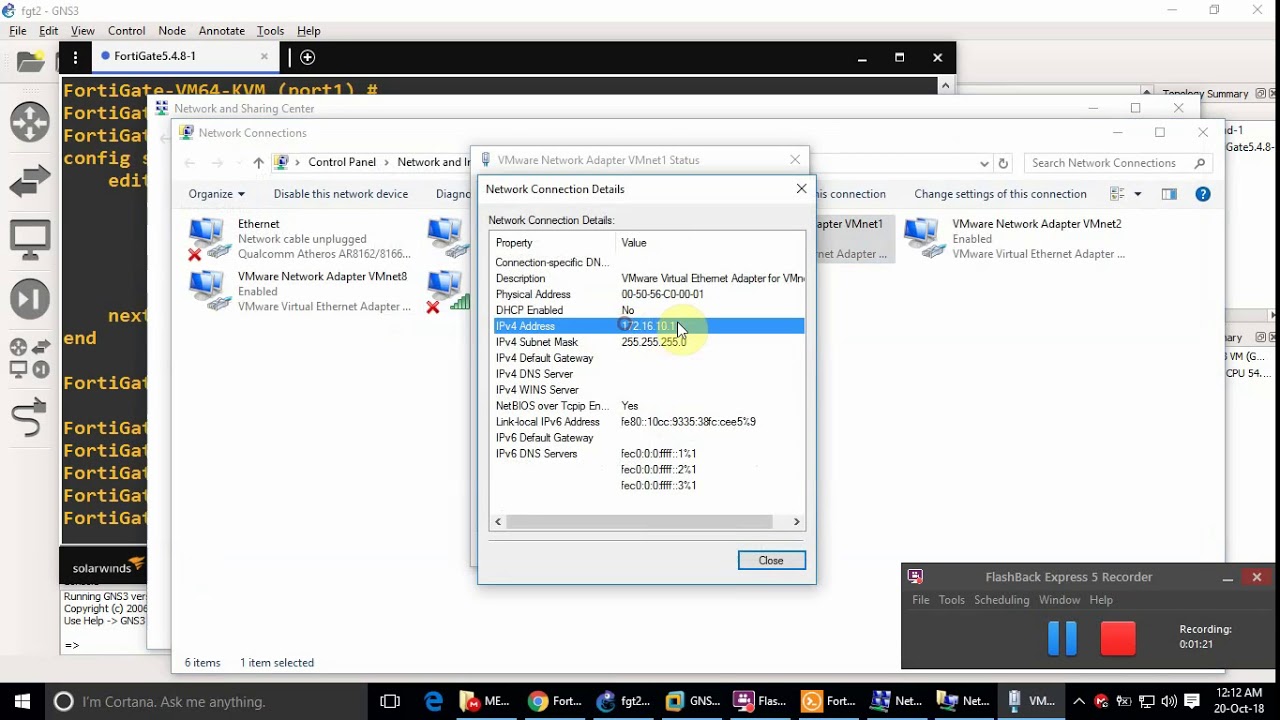Open the Organize dropdown menu
Viewport: 1280px width, 720px height.
(216, 194)
